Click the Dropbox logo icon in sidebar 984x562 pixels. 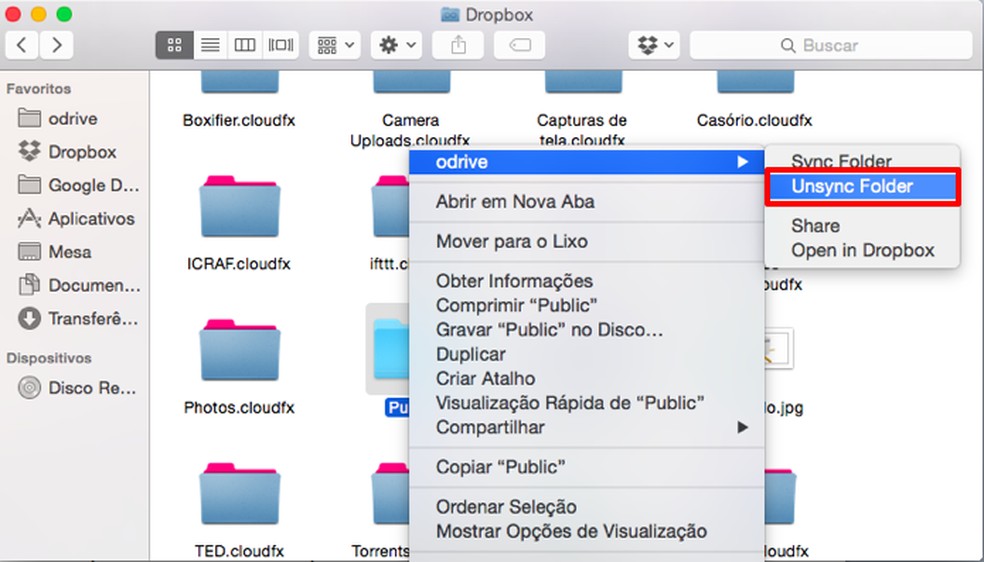(29, 151)
